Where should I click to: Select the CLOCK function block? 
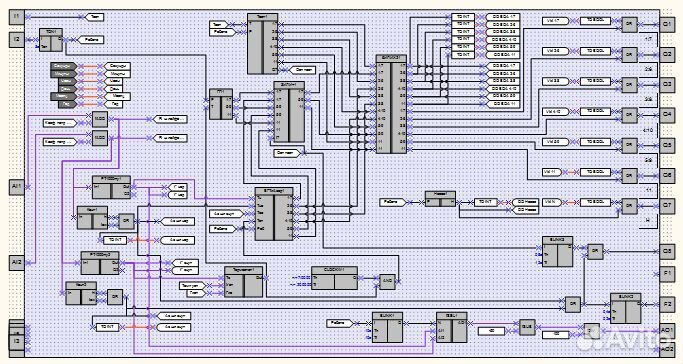335,278
